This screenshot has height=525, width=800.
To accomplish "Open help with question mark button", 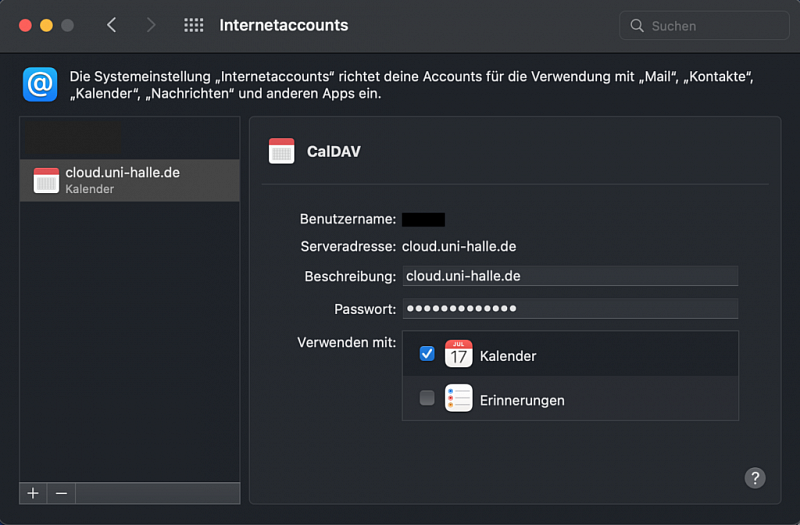I will pos(755,478).
